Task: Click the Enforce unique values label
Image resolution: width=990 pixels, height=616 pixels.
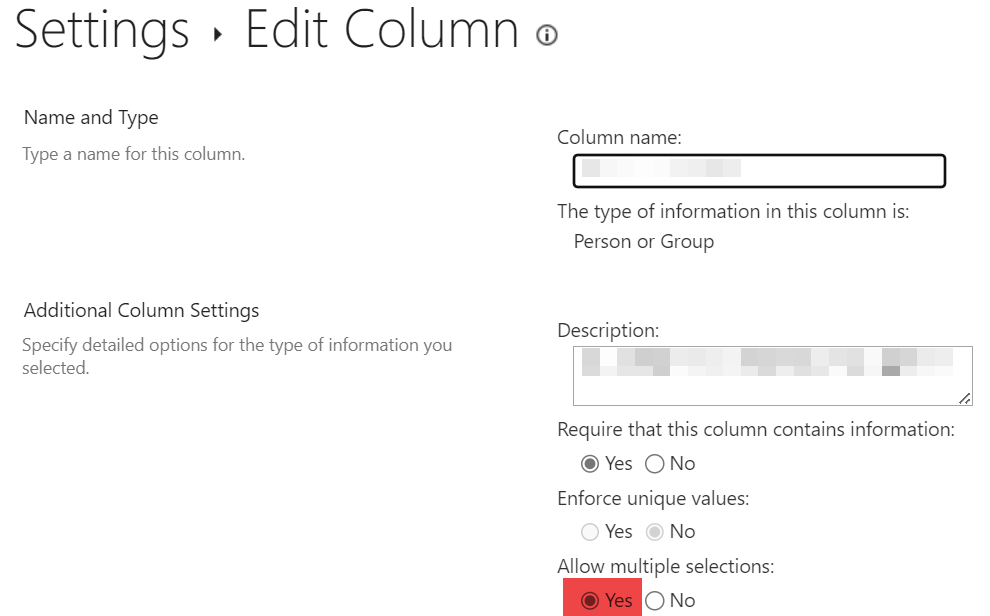Action: point(652,498)
